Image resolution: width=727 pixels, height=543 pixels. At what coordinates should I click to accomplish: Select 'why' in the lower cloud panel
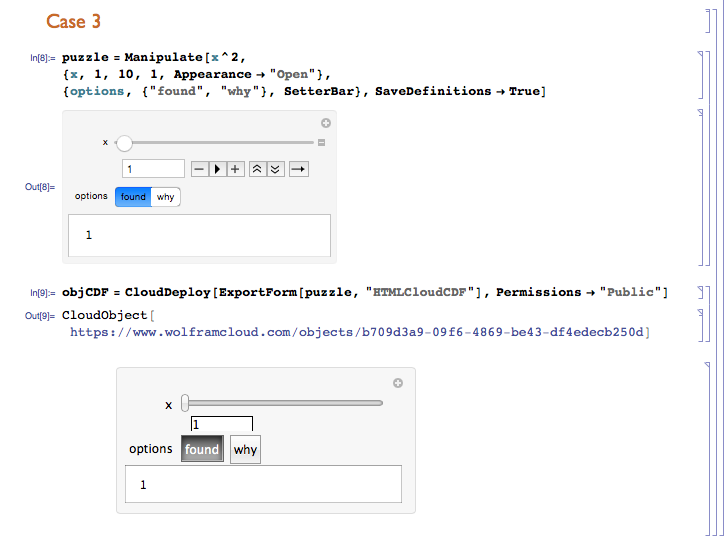(x=245, y=449)
